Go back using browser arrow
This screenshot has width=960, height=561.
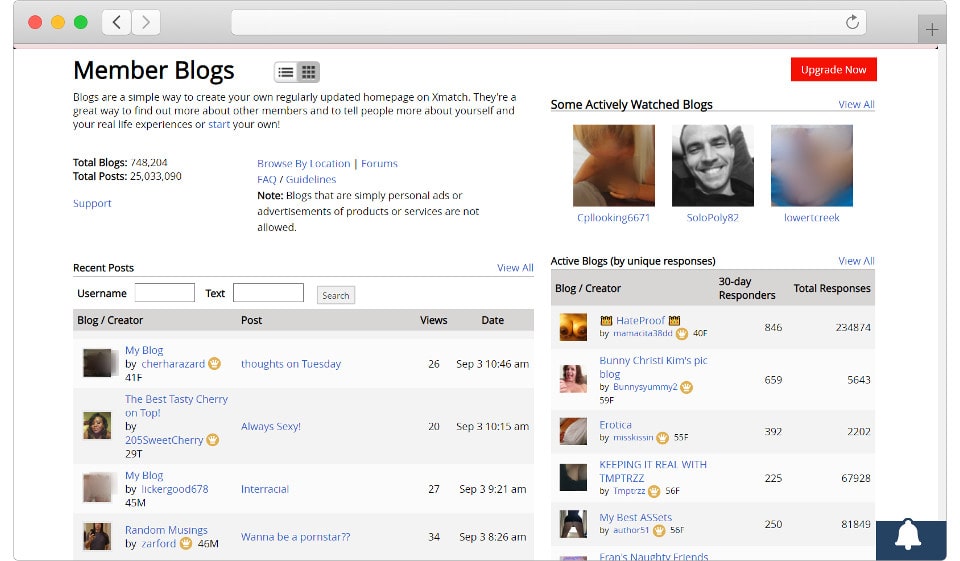(x=117, y=22)
